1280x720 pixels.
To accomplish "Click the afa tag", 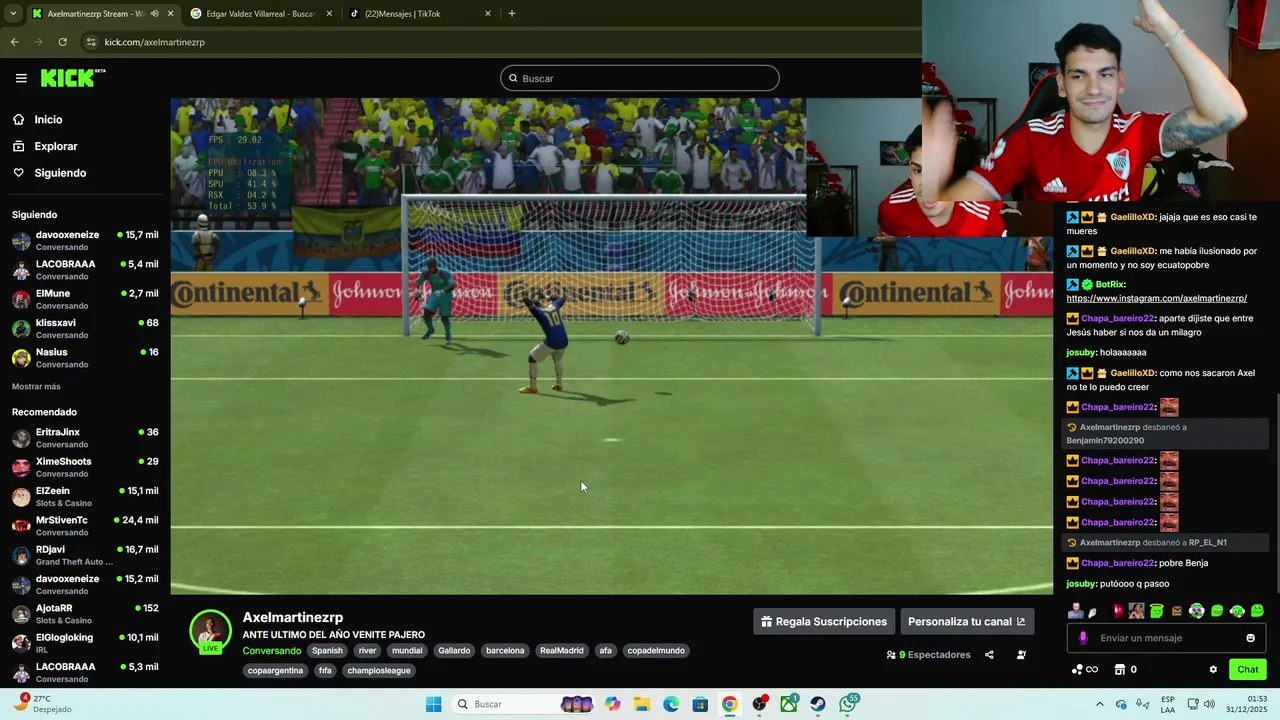I will (605, 650).
